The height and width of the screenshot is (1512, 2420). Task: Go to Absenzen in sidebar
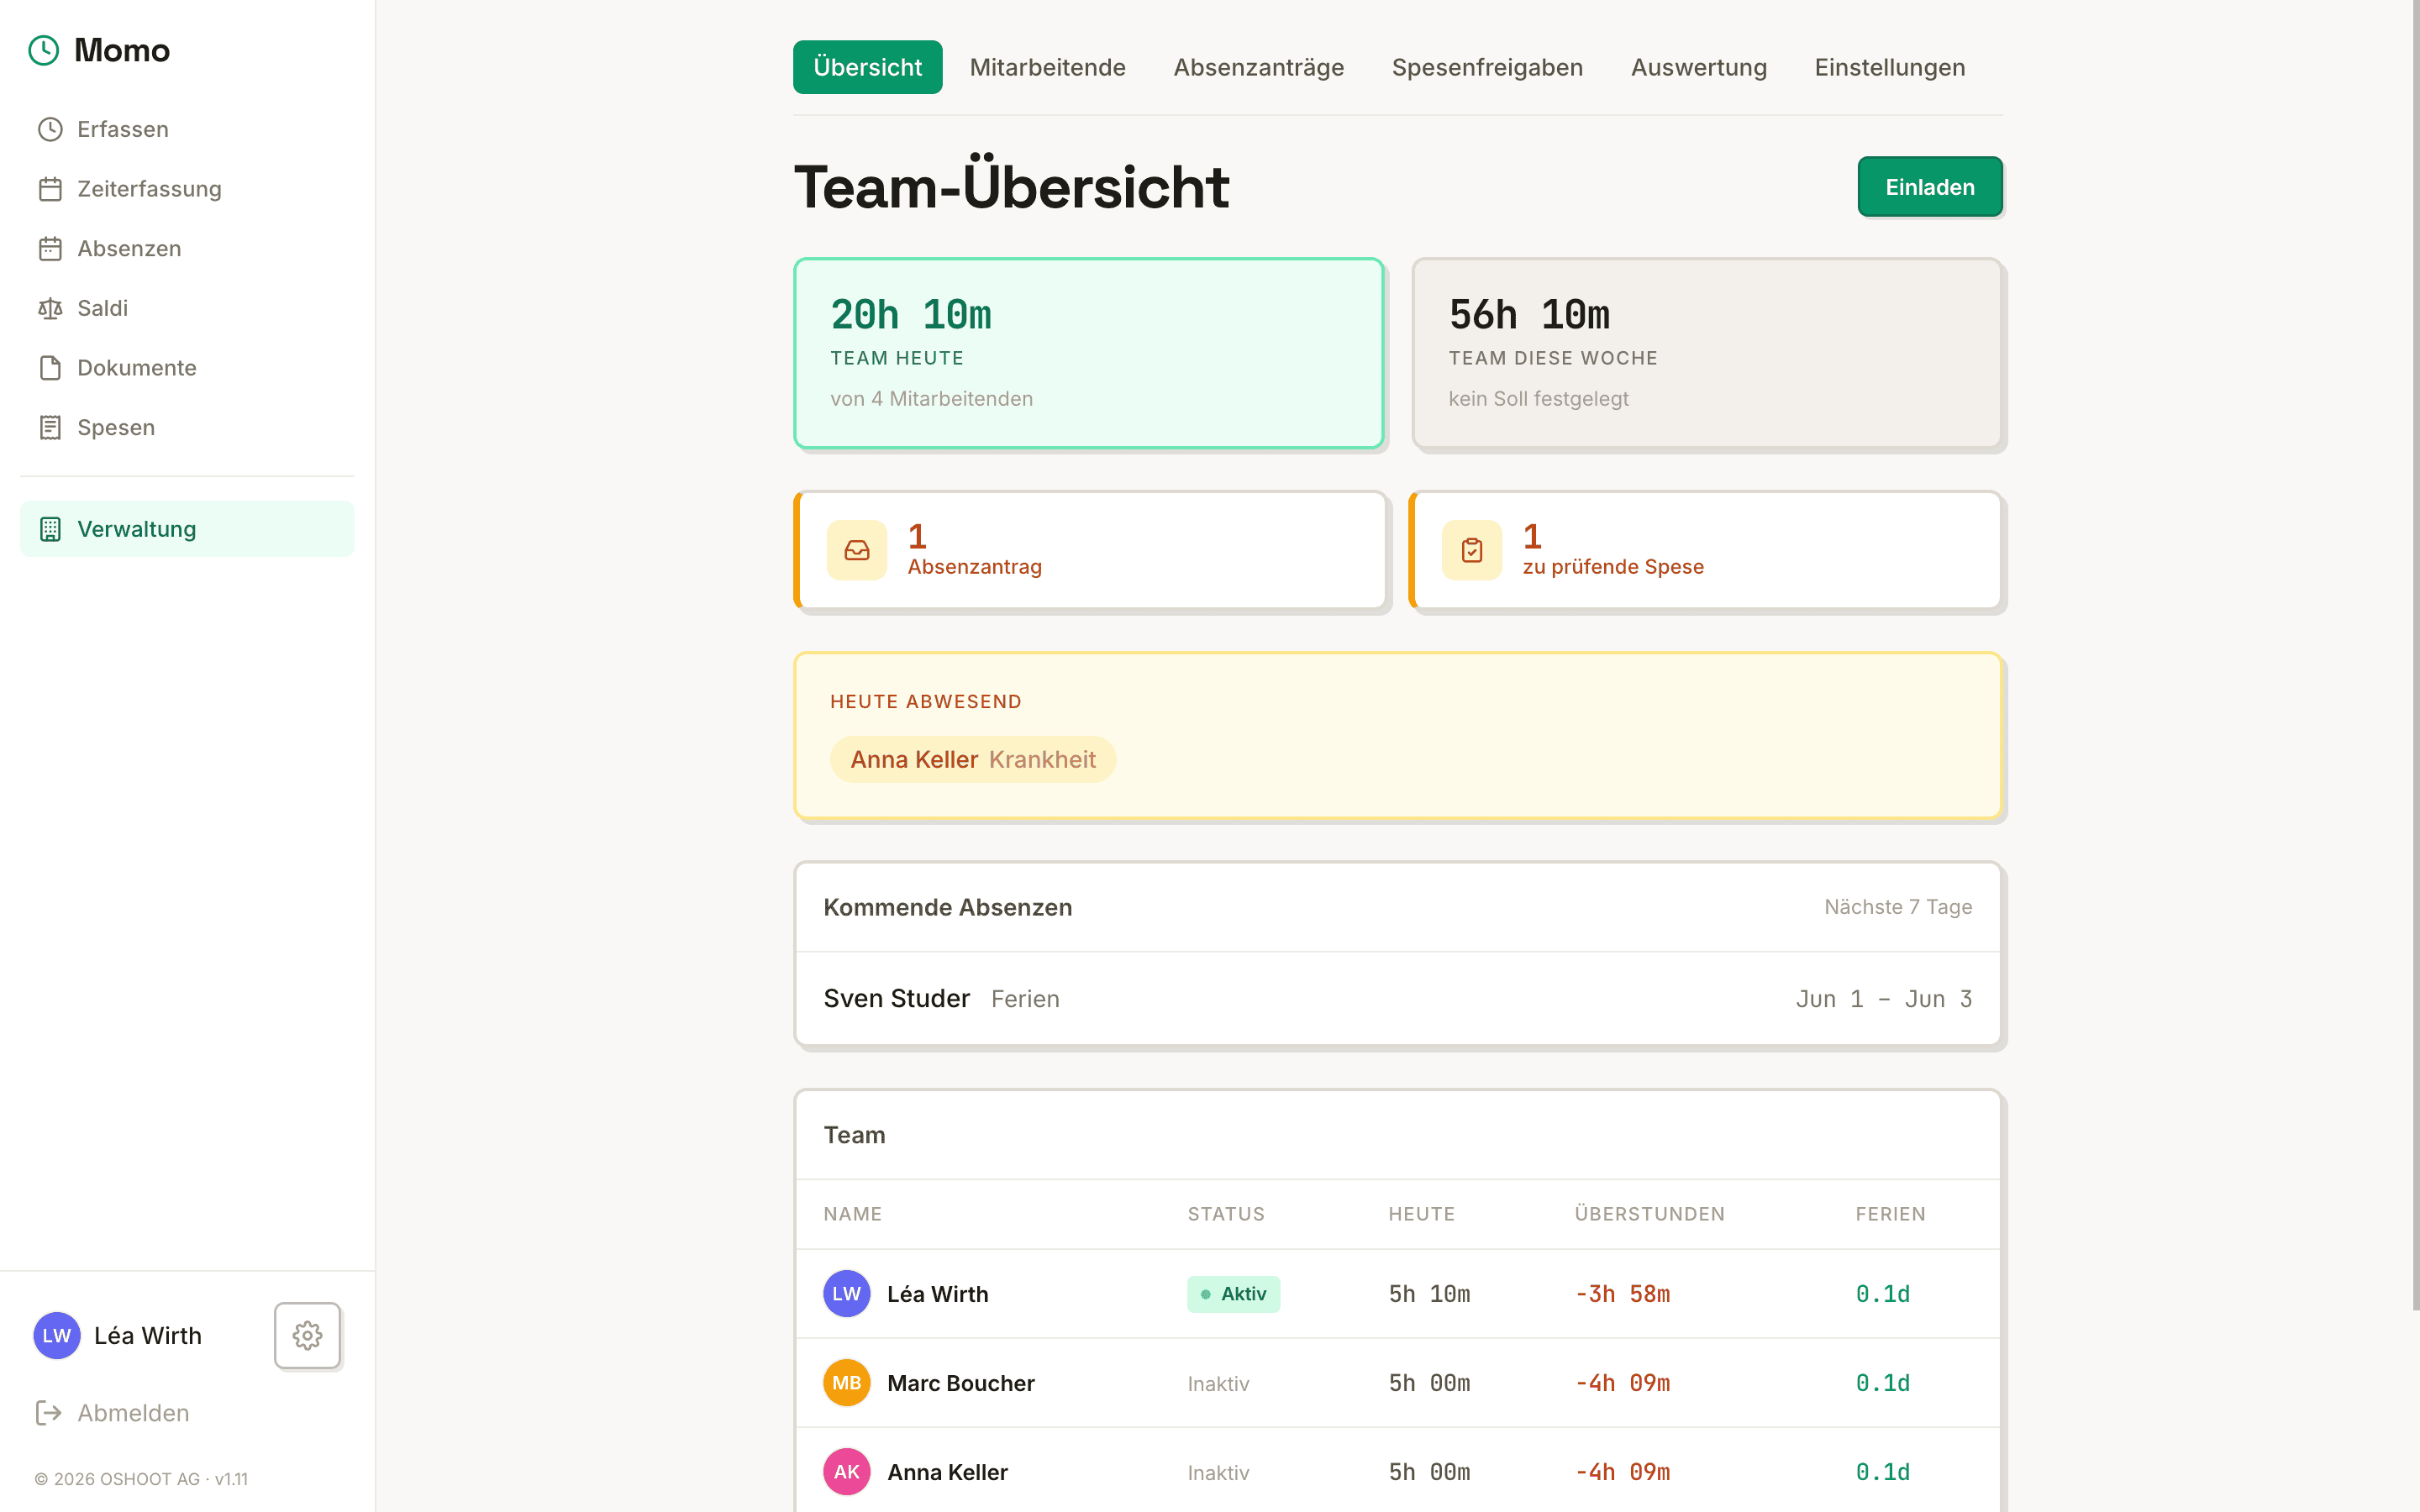(x=187, y=248)
